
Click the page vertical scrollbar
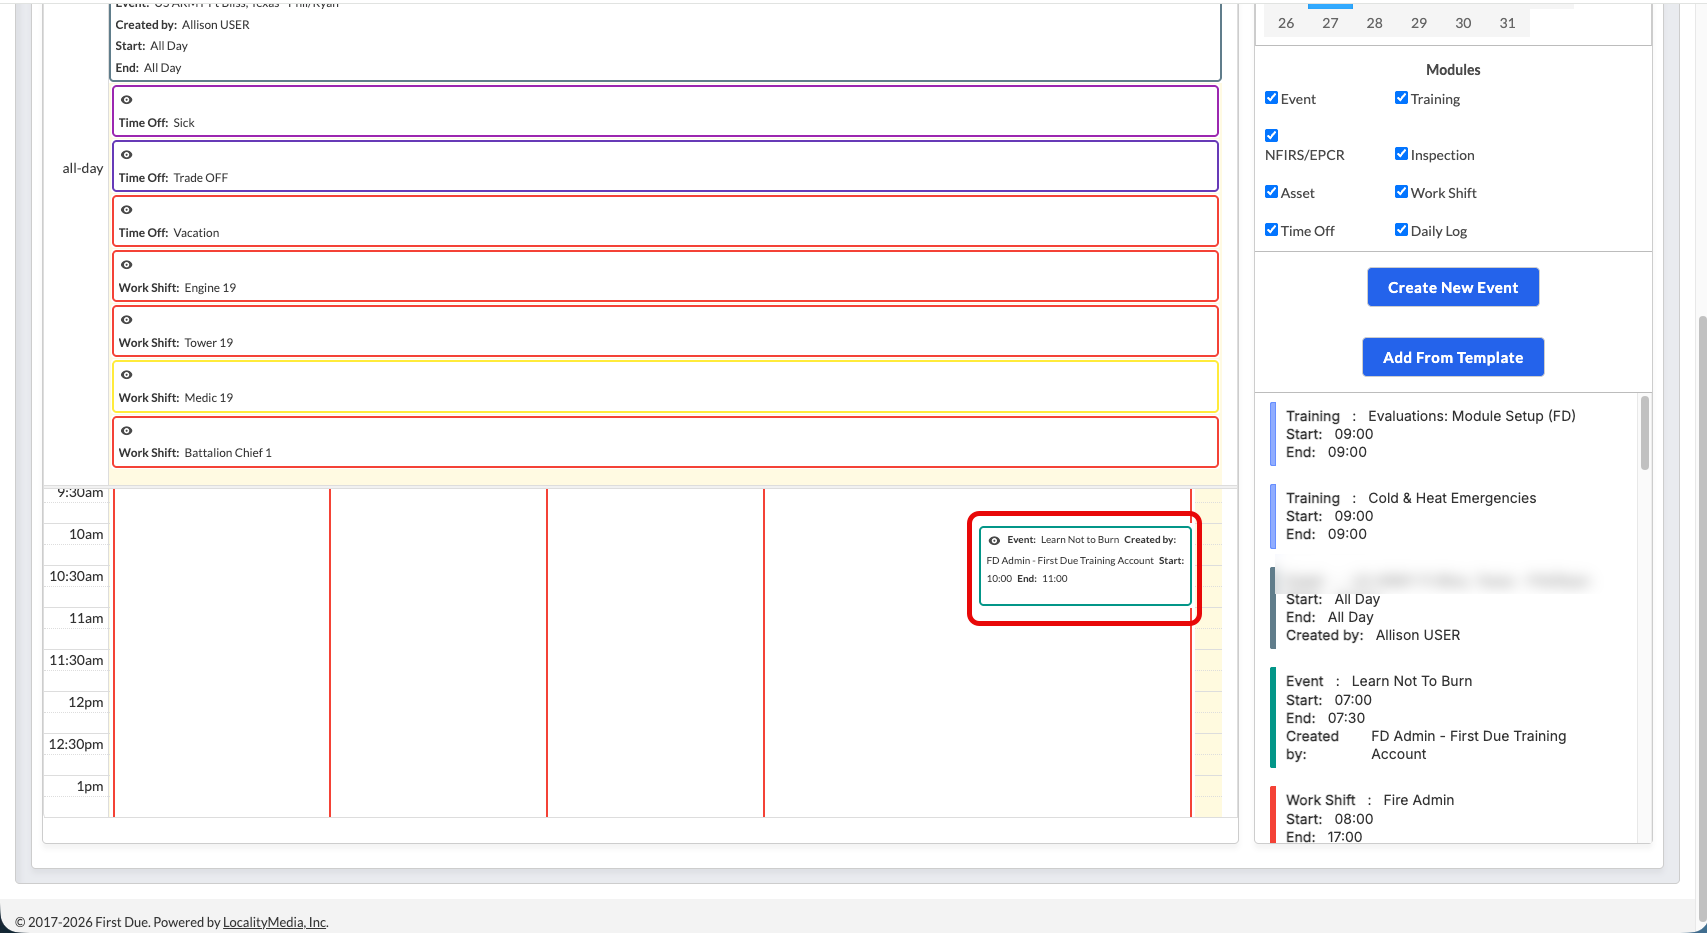[1703, 620]
